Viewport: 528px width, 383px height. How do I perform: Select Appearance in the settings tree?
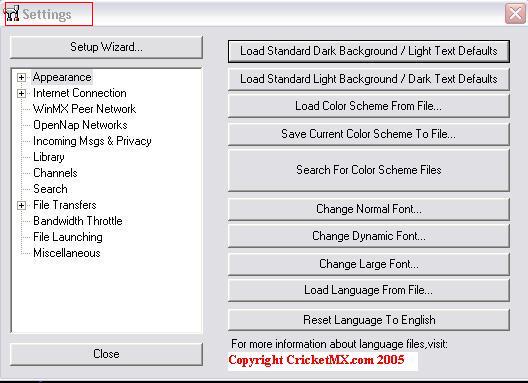tap(62, 77)
